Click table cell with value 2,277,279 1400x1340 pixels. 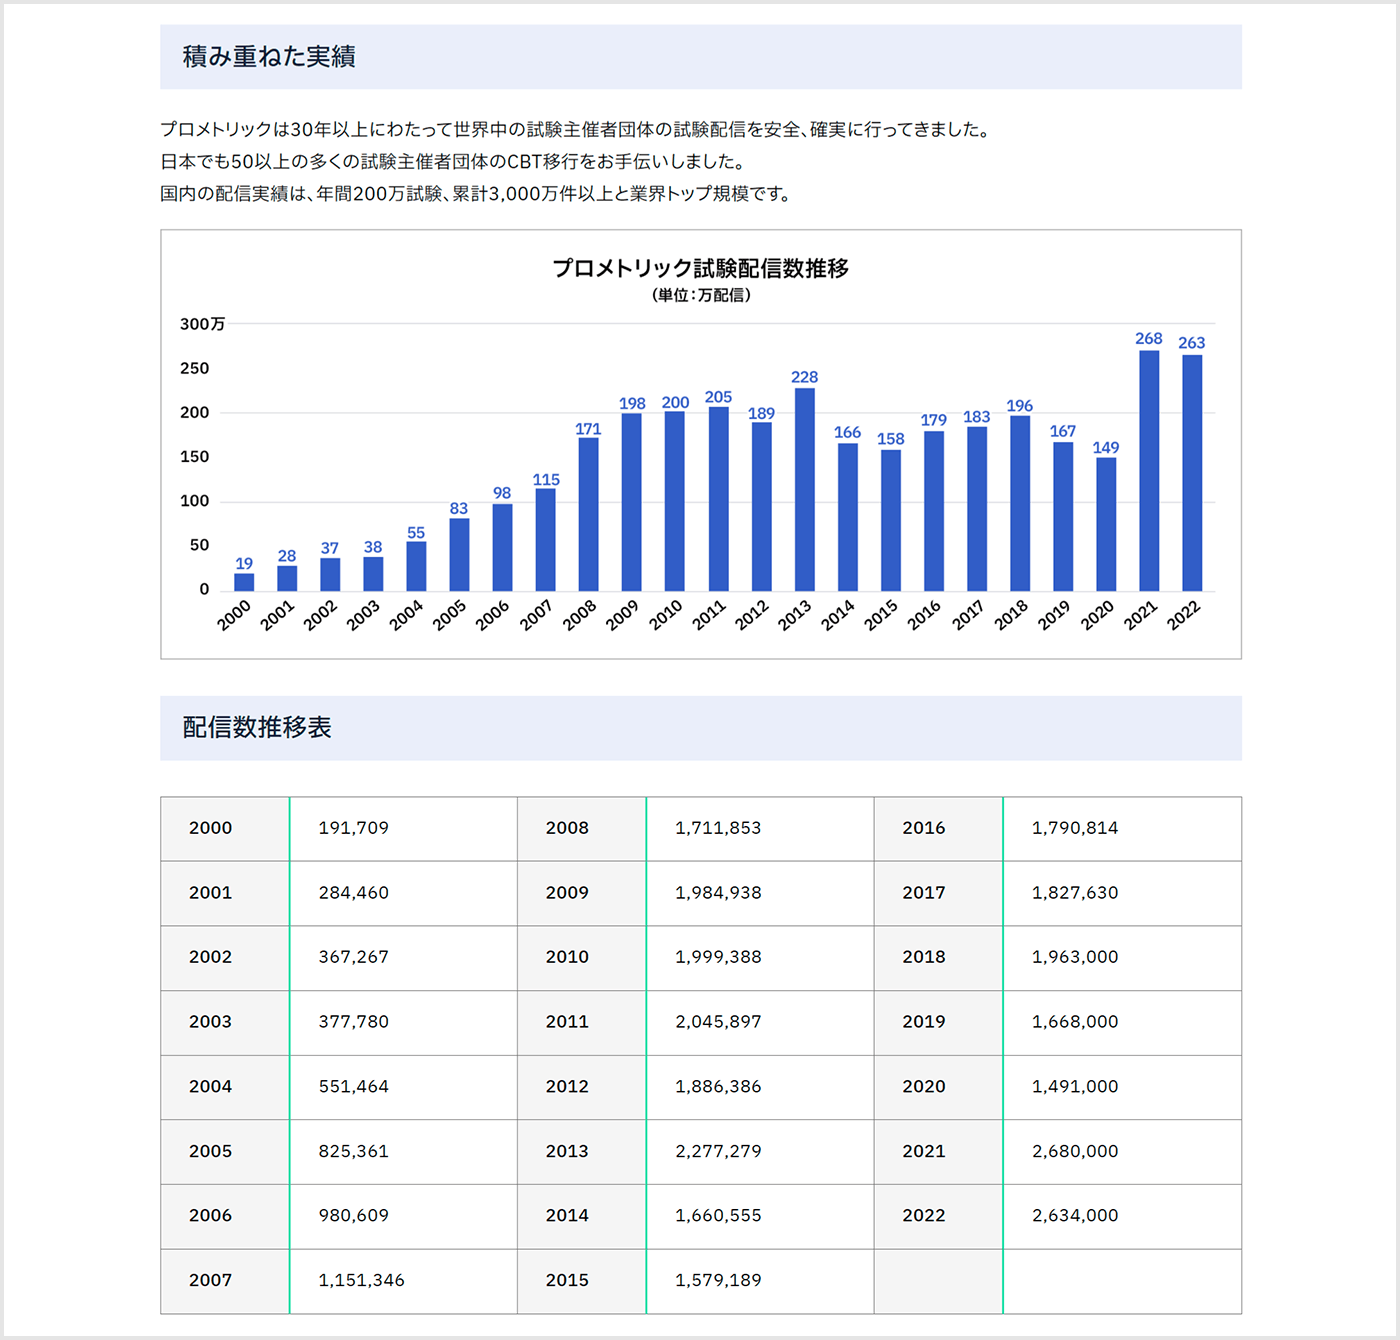[x=760, y=1152]
